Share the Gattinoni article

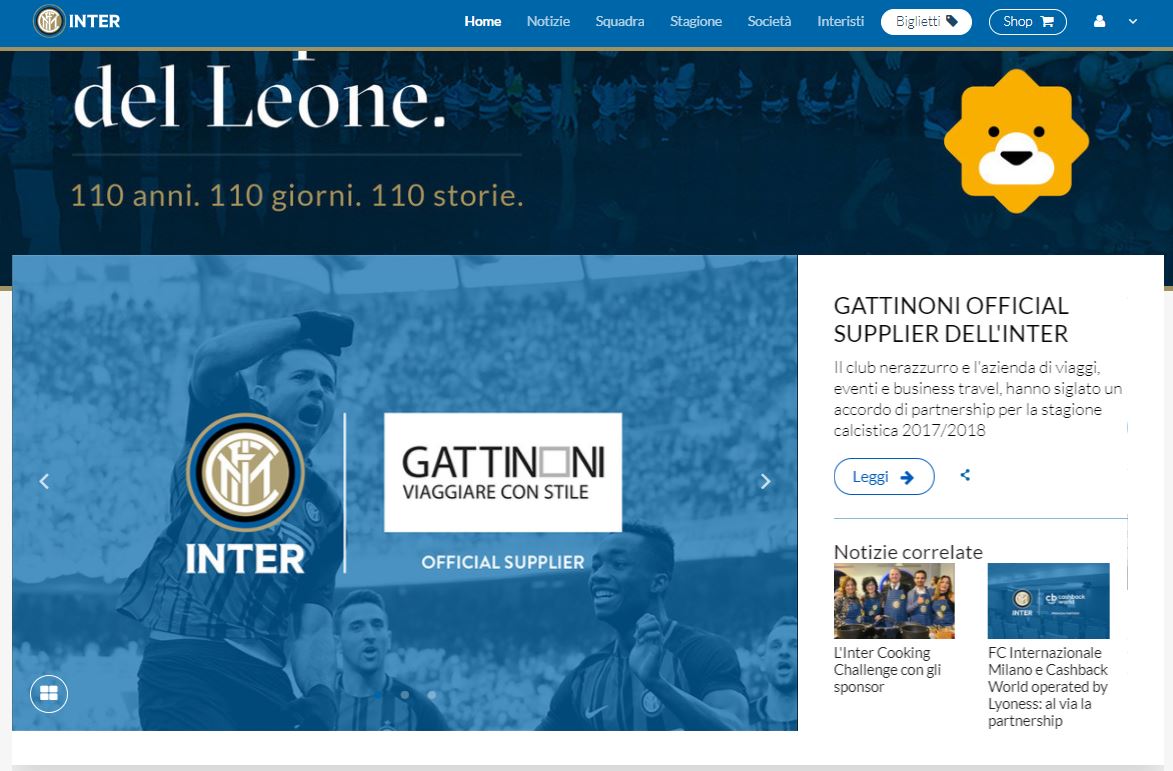coord(965,475)
